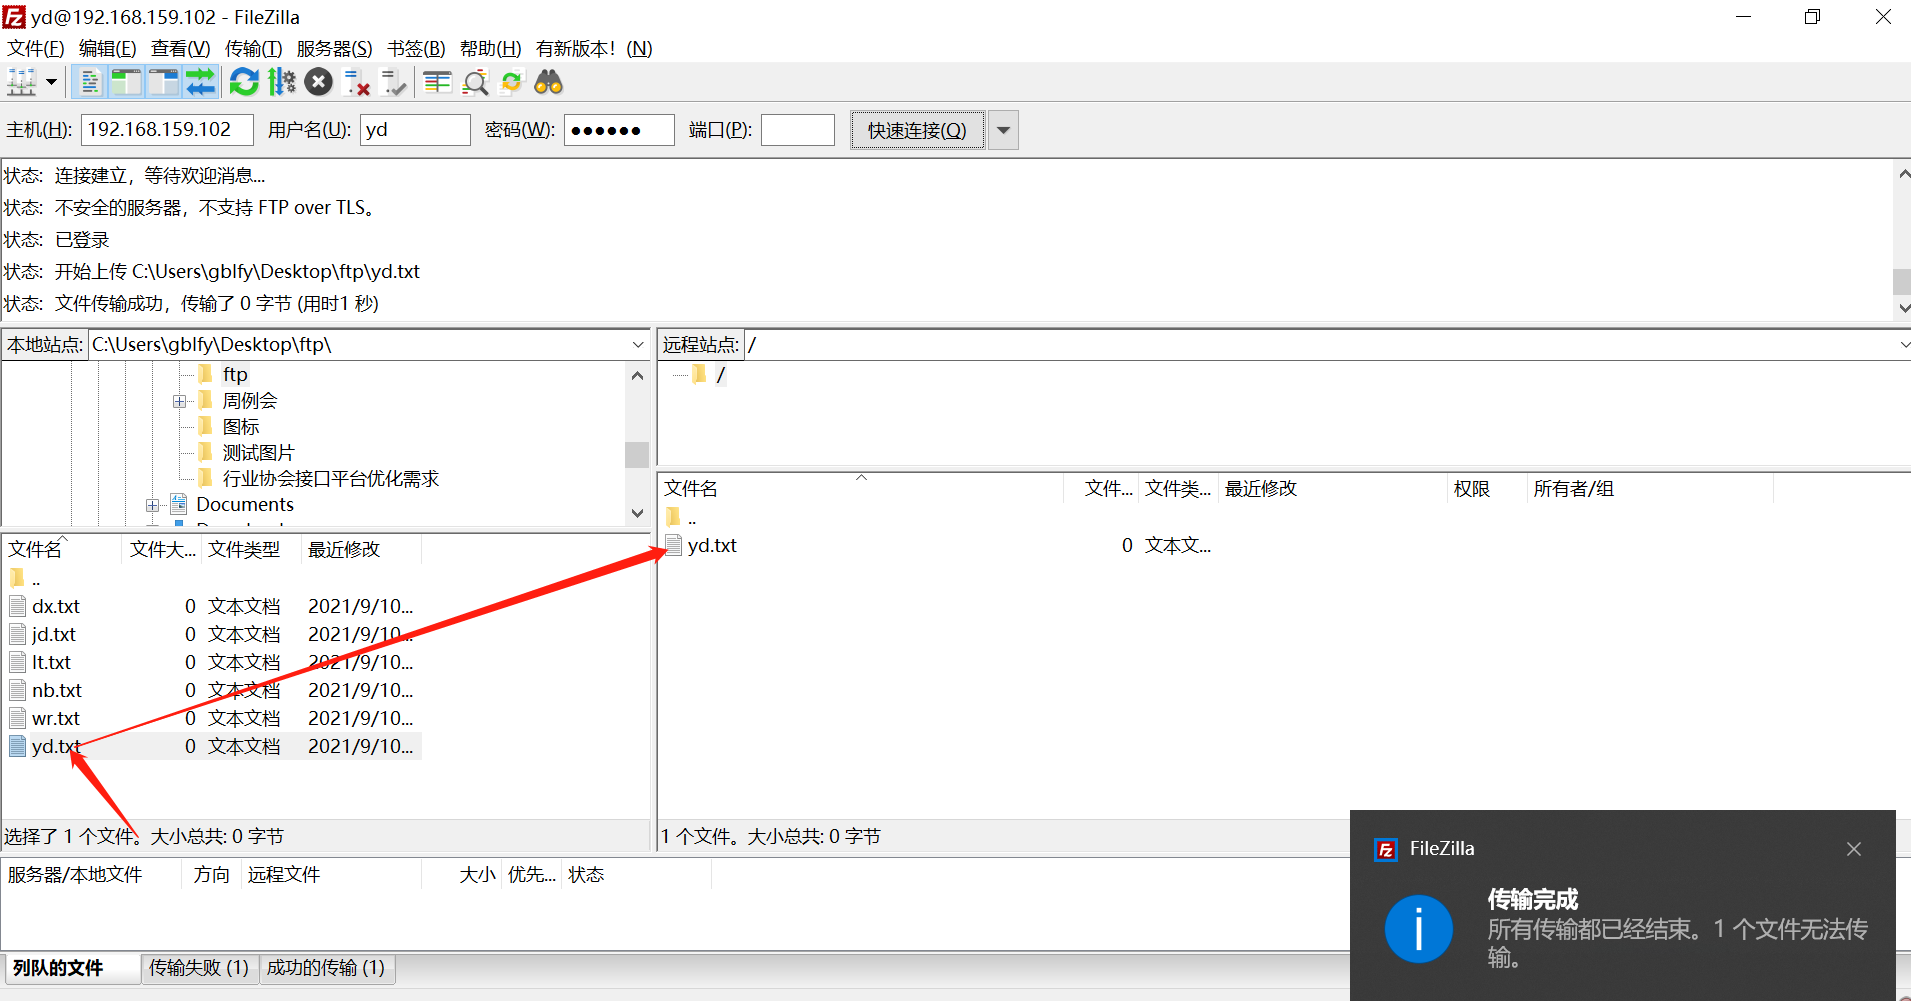This screenshot has width=1911, height=1001.
Task: Open parent folder in local file list
Action: (25, 579)
